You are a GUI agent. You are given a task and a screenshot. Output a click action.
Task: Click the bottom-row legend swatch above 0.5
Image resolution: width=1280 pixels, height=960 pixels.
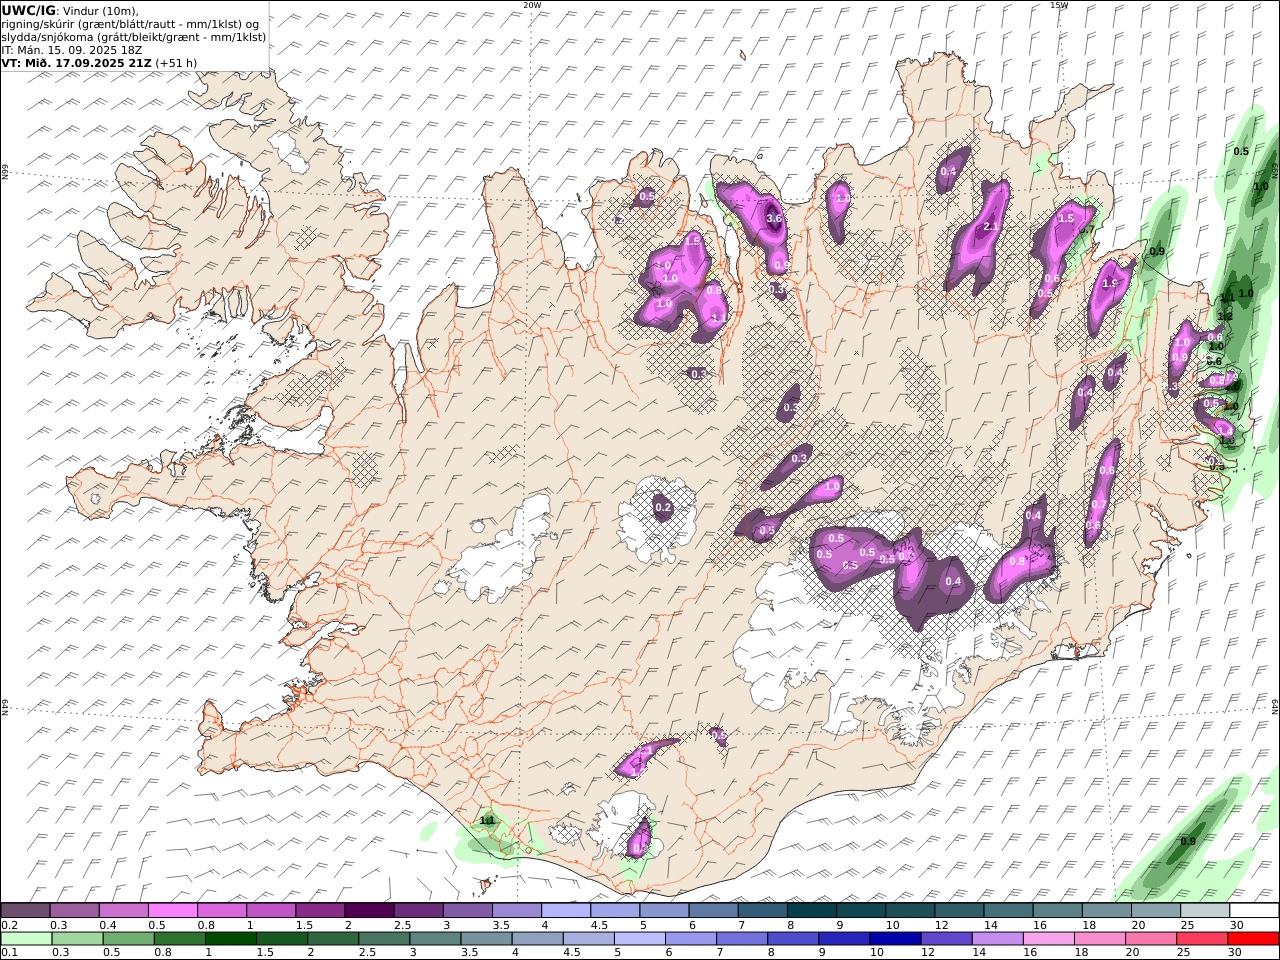pos(128,939)
